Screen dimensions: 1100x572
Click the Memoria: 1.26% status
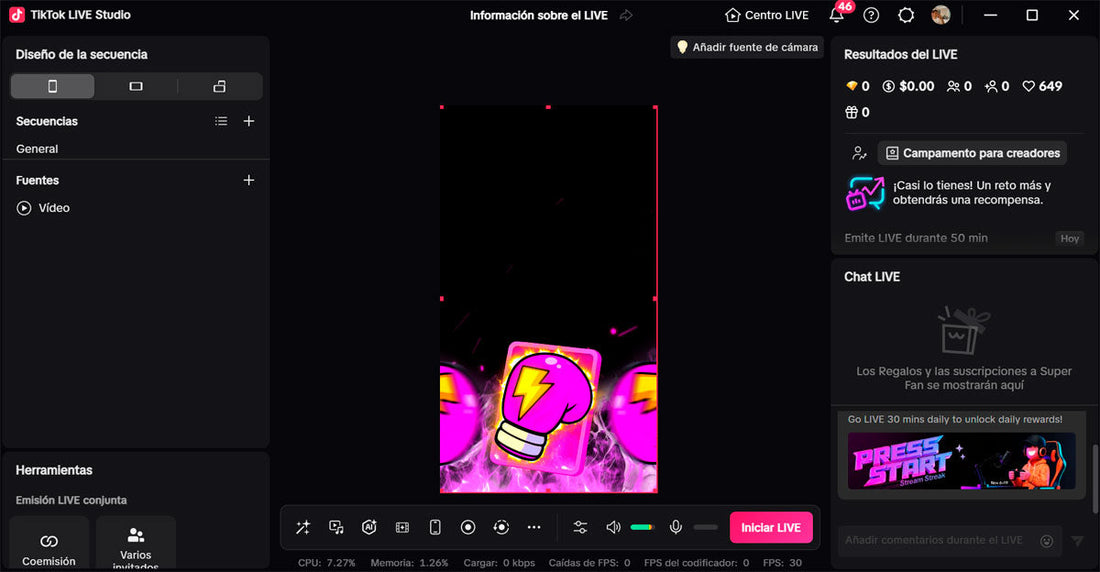pyautogui.click(x=409, y=563)
